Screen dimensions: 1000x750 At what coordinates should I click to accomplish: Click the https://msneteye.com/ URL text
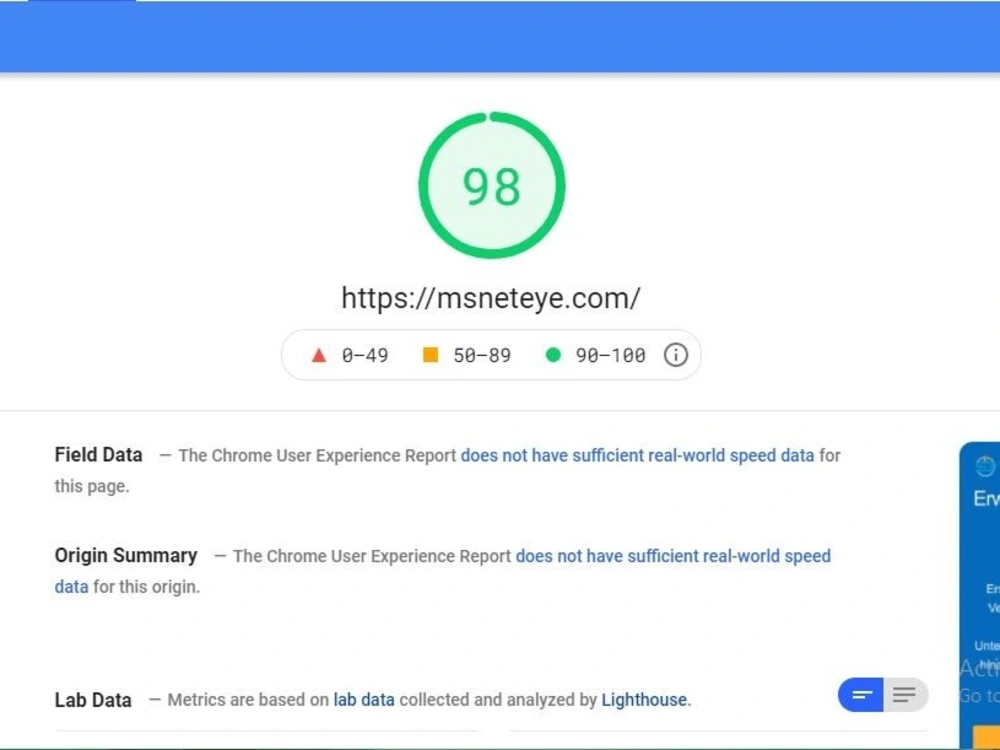coord(490,298)
